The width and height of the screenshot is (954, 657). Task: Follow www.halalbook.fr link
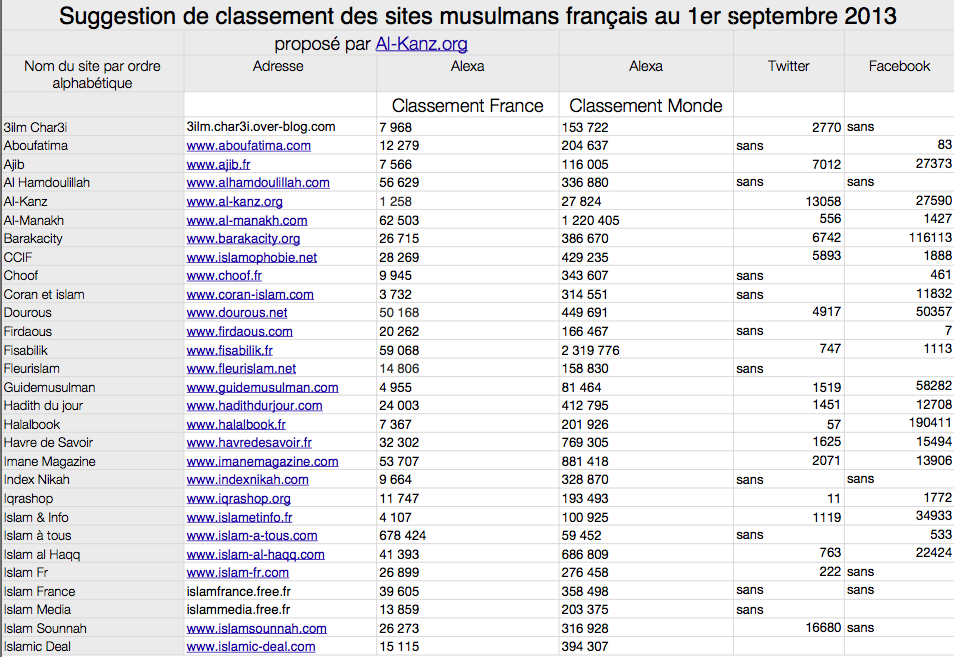coord(236,425)
